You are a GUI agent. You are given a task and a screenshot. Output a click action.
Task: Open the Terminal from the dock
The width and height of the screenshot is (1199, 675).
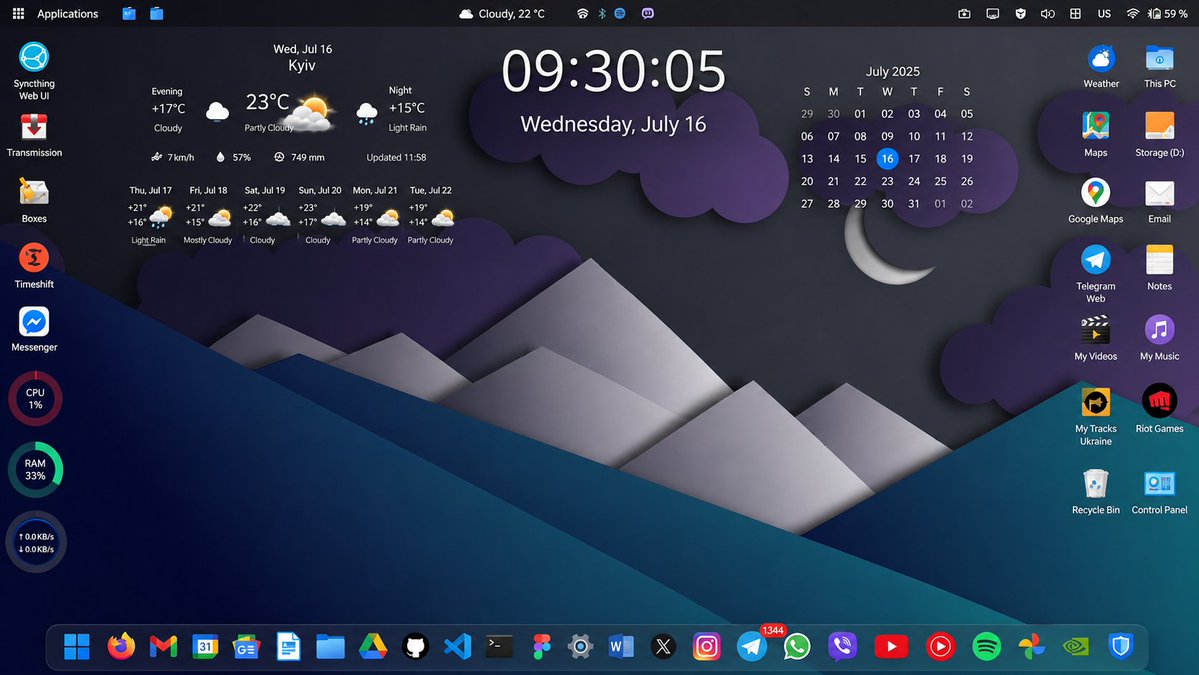[499, 647]
